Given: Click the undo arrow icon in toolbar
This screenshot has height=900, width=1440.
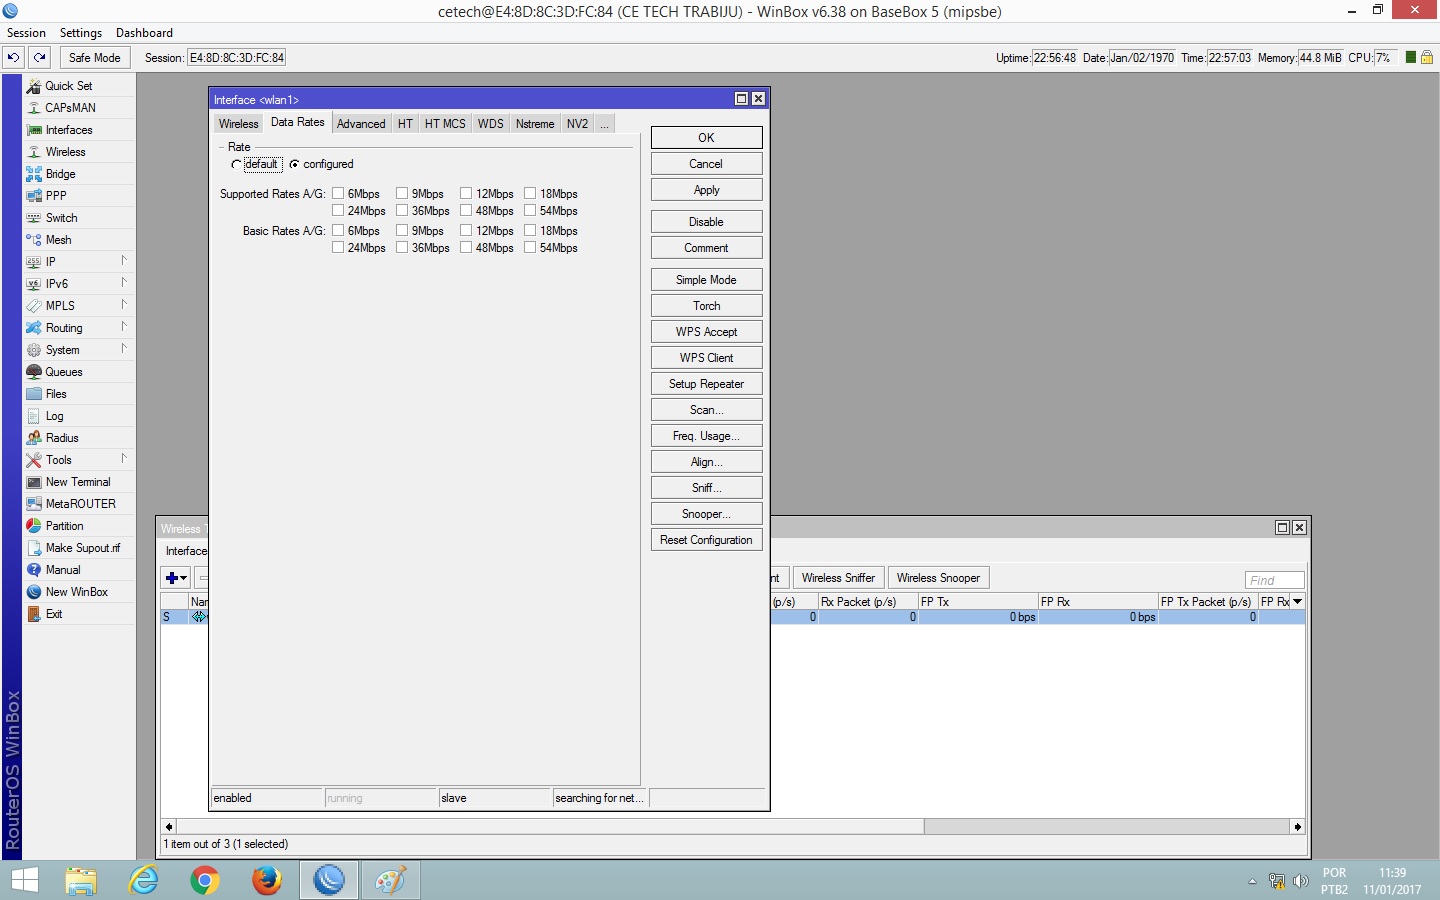Looking at the screenshot, I should (x=14, y=57).
